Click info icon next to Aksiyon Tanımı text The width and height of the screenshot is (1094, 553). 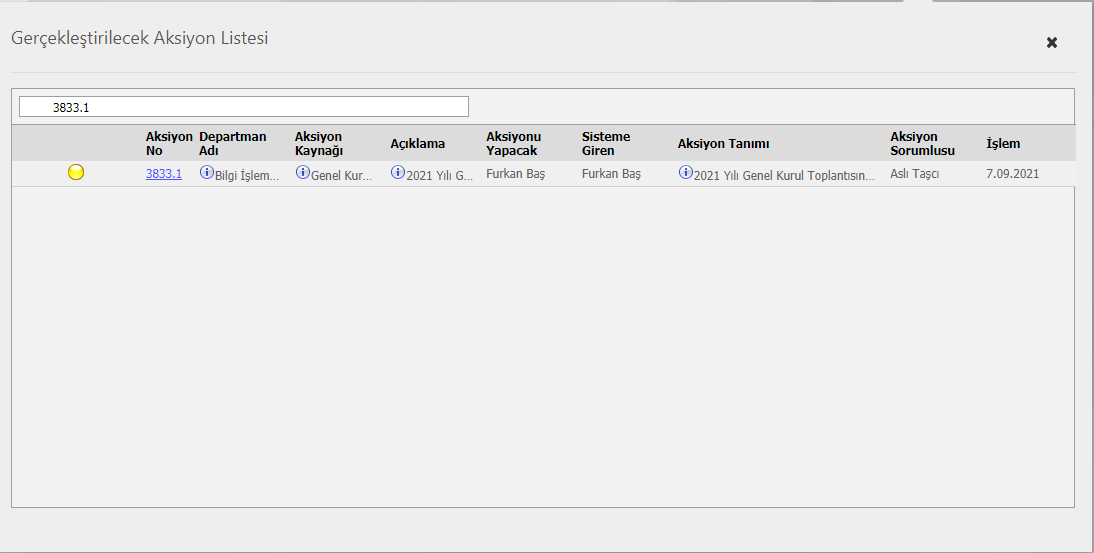[x=685, y=173]
